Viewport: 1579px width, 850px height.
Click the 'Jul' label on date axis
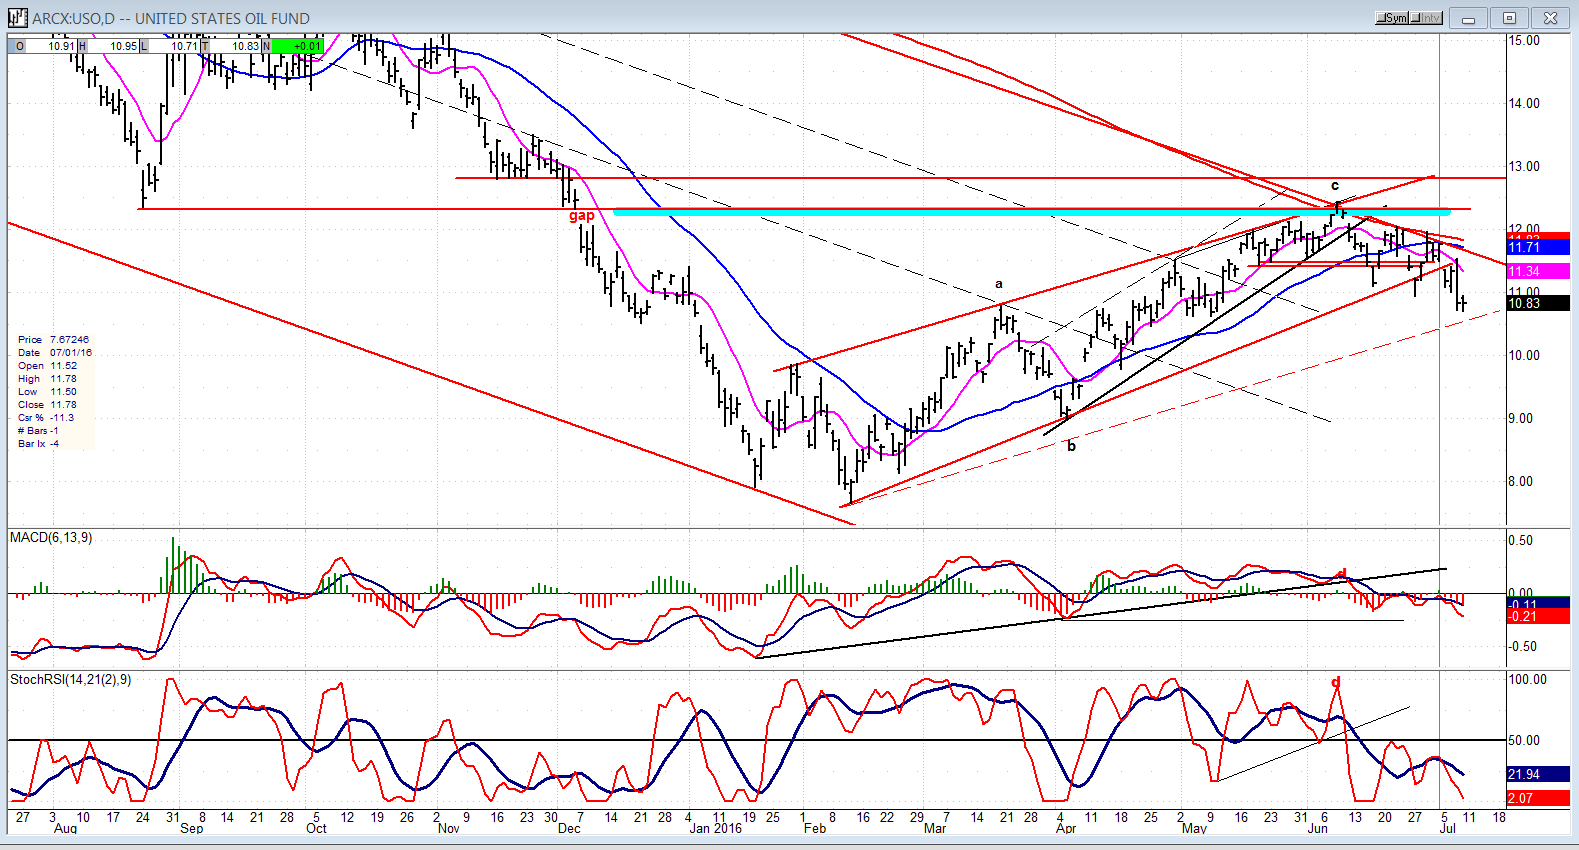pyautogui.click(x=1447, y=829)
